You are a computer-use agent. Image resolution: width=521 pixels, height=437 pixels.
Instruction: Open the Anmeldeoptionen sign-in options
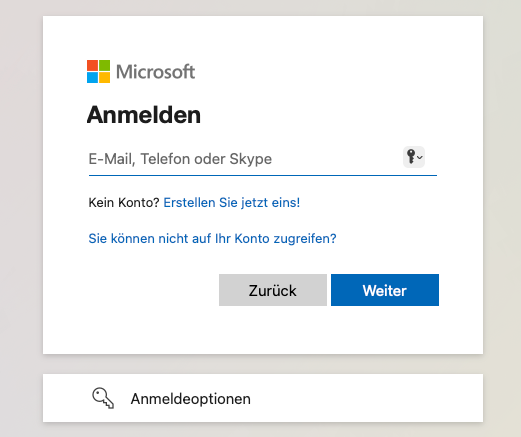pos(190,399)
